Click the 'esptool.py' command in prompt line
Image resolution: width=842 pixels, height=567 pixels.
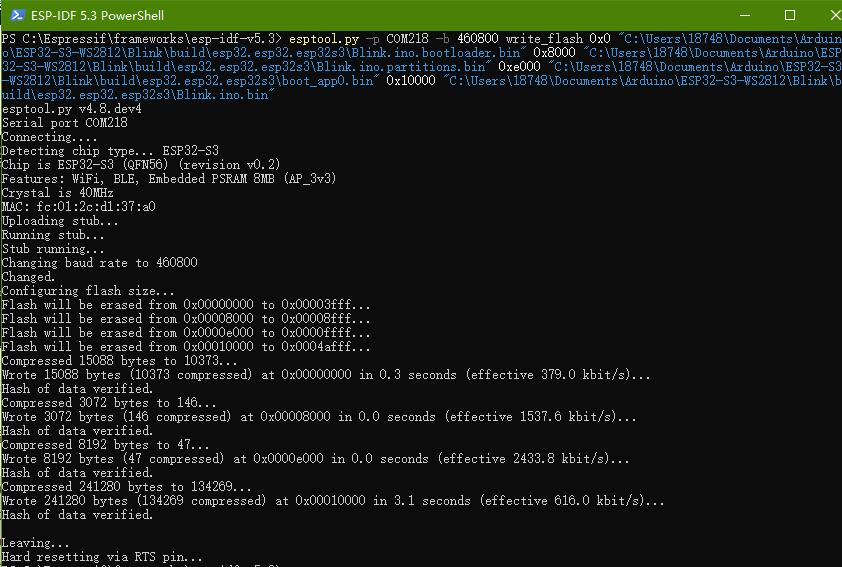pos(324,39)
